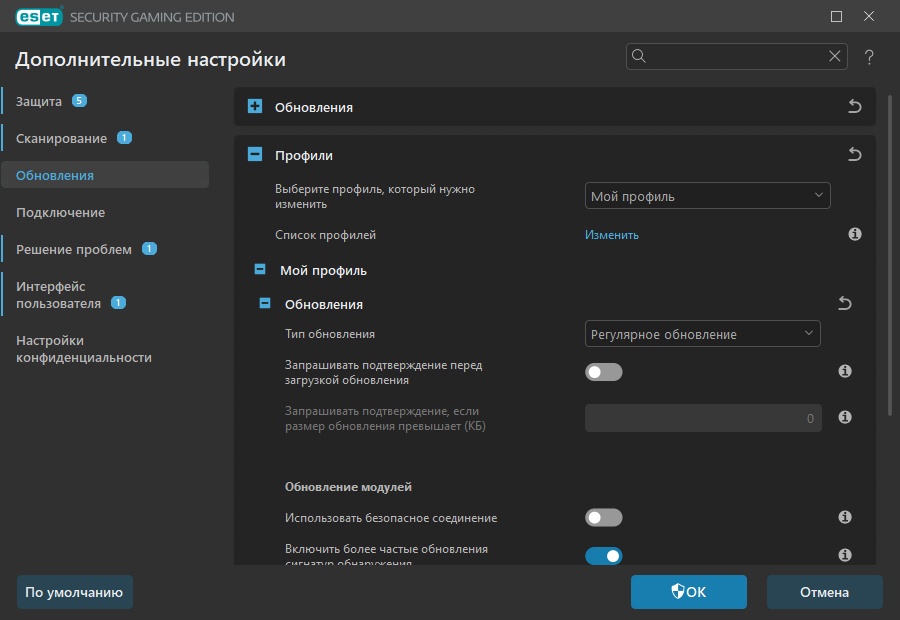Click the badge next to Интерфейс пользователя
900x620 pixels.
[x=118, y=303]
